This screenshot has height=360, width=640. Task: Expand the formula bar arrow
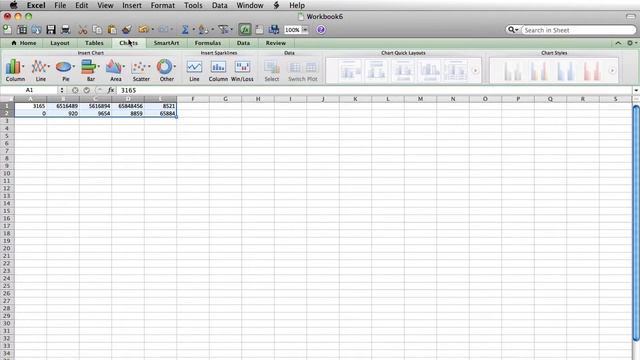(x=636, y=90)
